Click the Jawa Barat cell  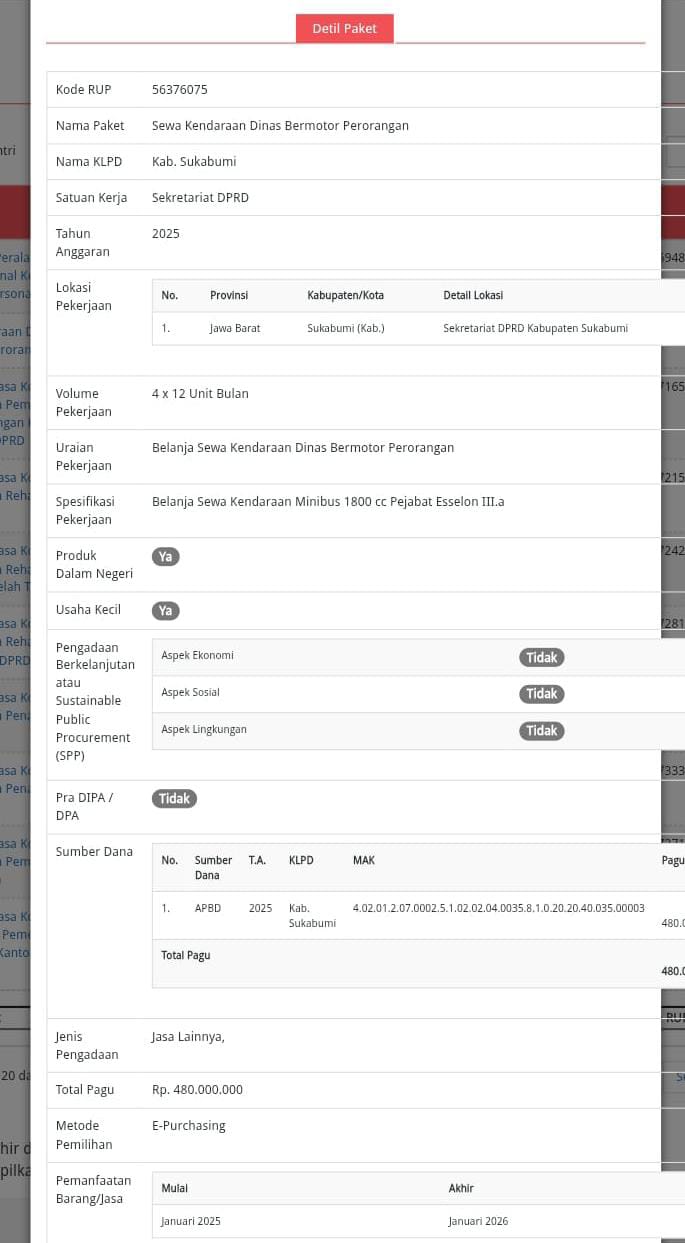click(235, 328)
